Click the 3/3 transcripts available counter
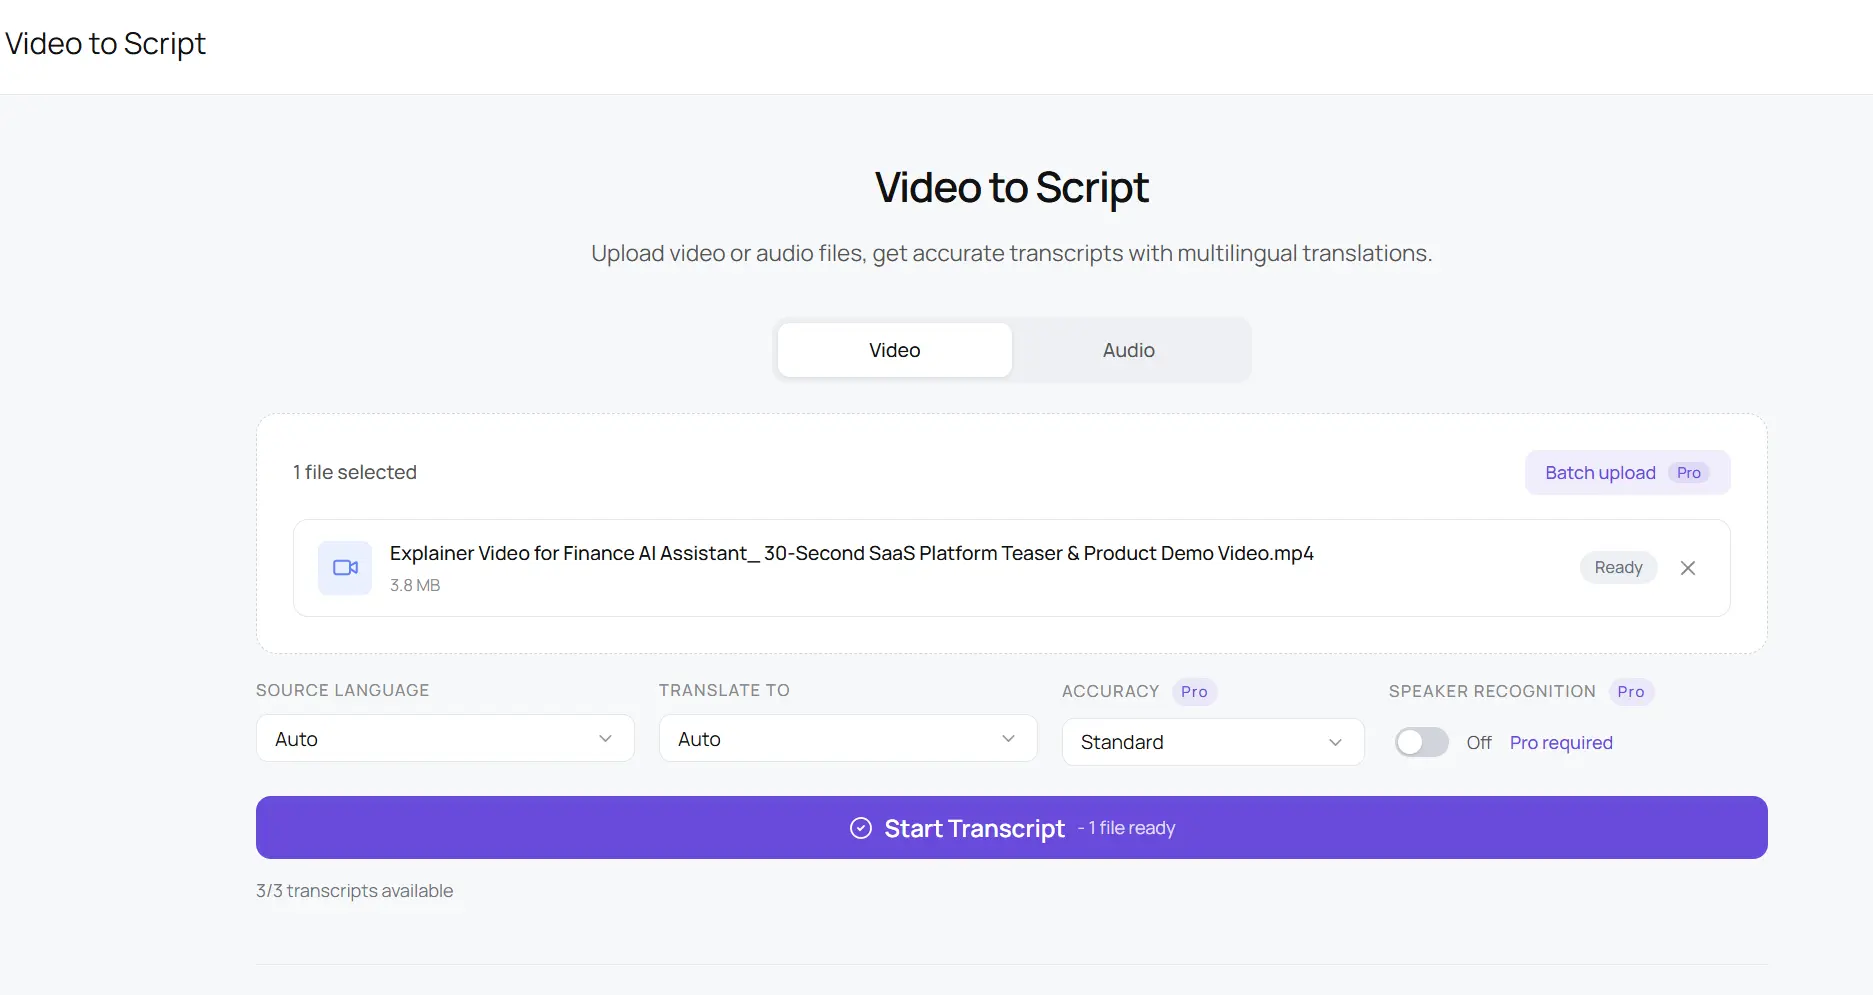This screenshot has width=1873, height=995. 354,890
